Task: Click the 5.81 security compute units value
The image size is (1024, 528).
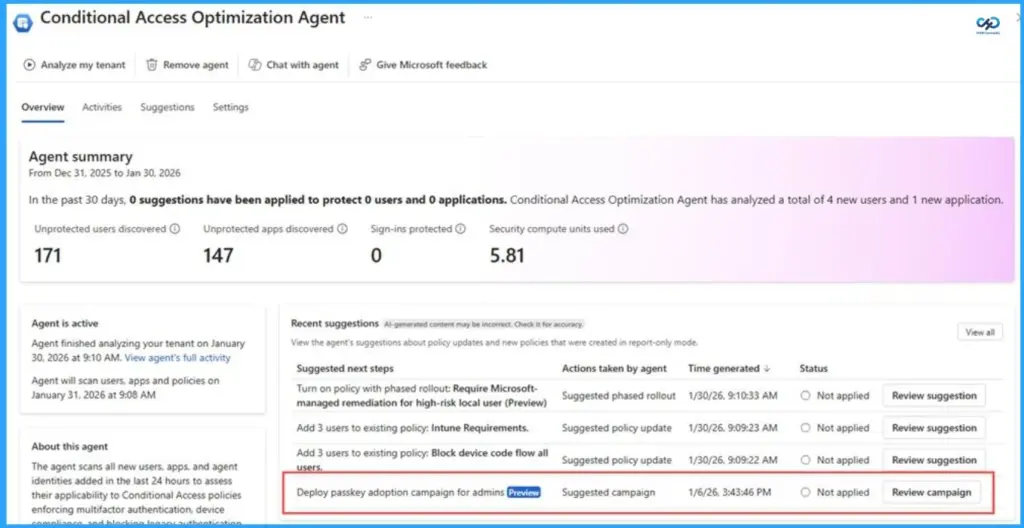Action: (507, 256)
